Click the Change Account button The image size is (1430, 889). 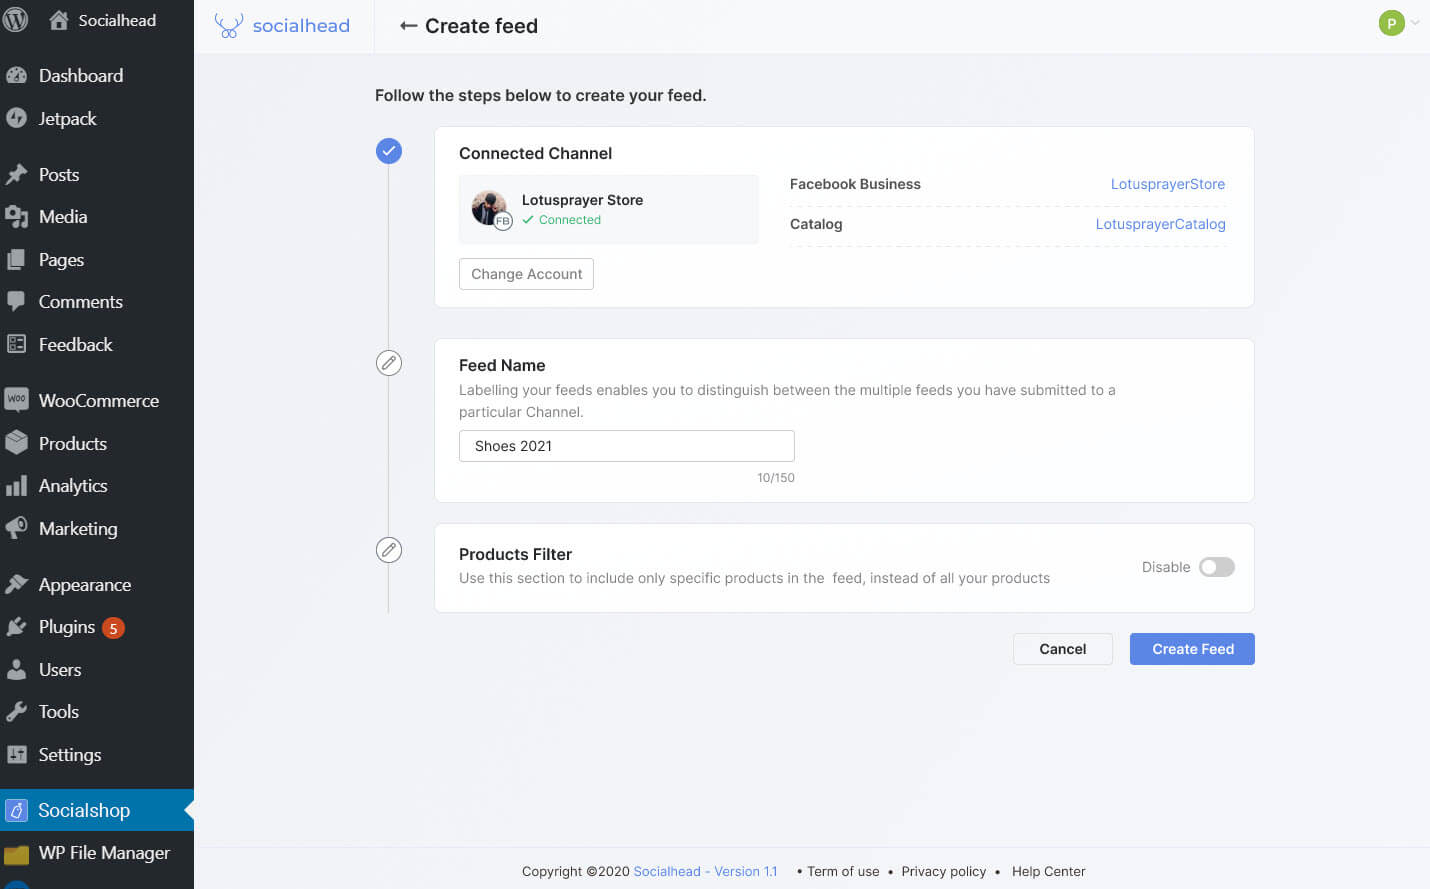[526, 274]
